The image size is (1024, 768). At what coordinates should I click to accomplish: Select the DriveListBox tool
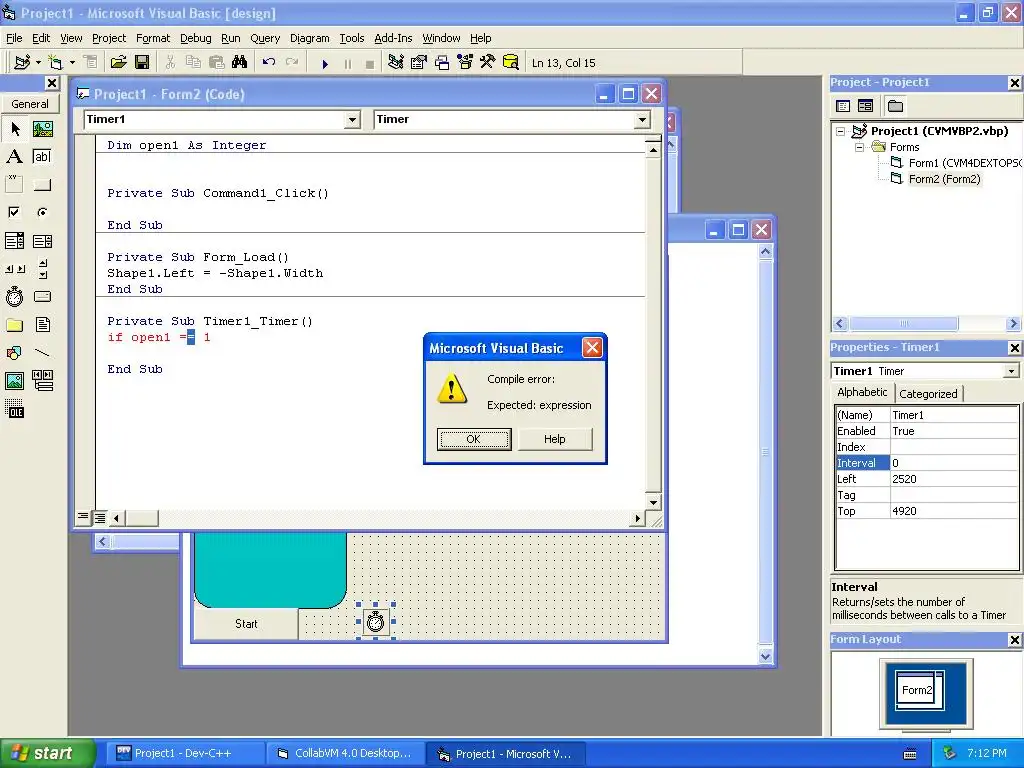click(x=42, y=296)
